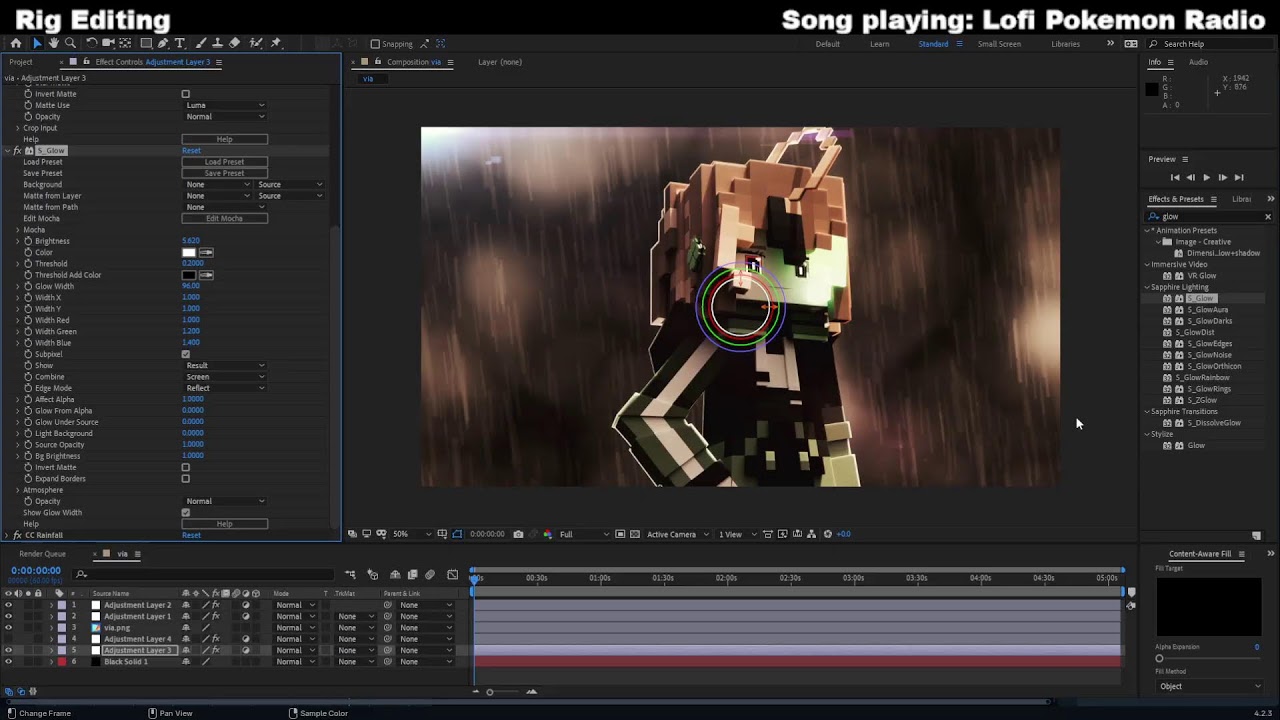This screenshot has width=1280, height=720.
Task: Enable Motion Blur for the timeline
Action: point(430,574)
